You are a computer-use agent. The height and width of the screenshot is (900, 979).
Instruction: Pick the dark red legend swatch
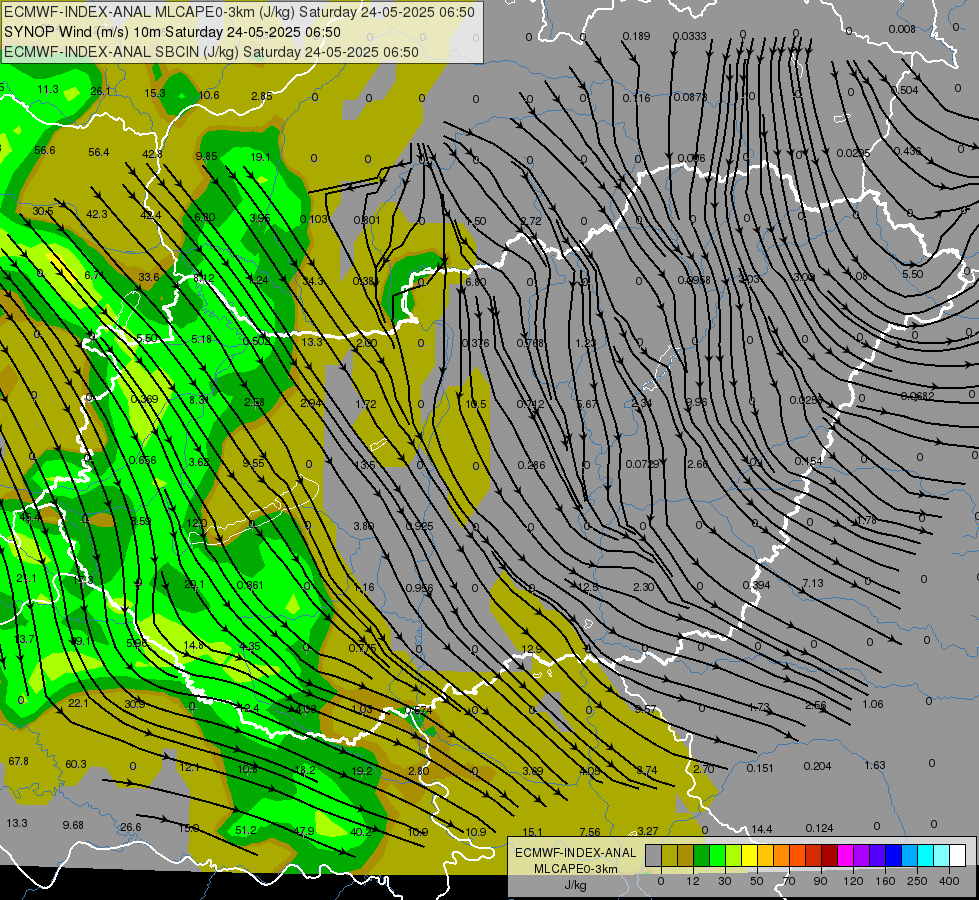point(829,856)
